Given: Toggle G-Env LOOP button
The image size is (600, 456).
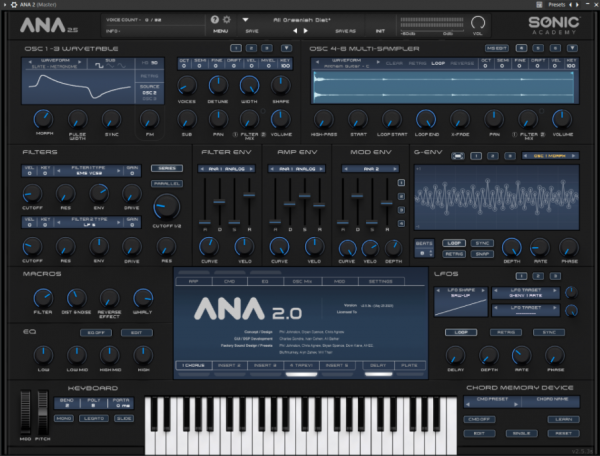Looking at the screenshot, I should click(x=454, y=243).
